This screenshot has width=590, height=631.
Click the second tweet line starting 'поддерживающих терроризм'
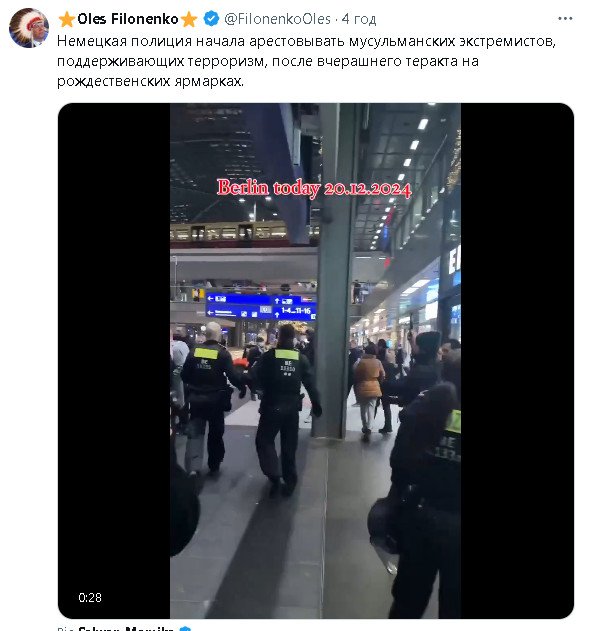pos(268,61)
